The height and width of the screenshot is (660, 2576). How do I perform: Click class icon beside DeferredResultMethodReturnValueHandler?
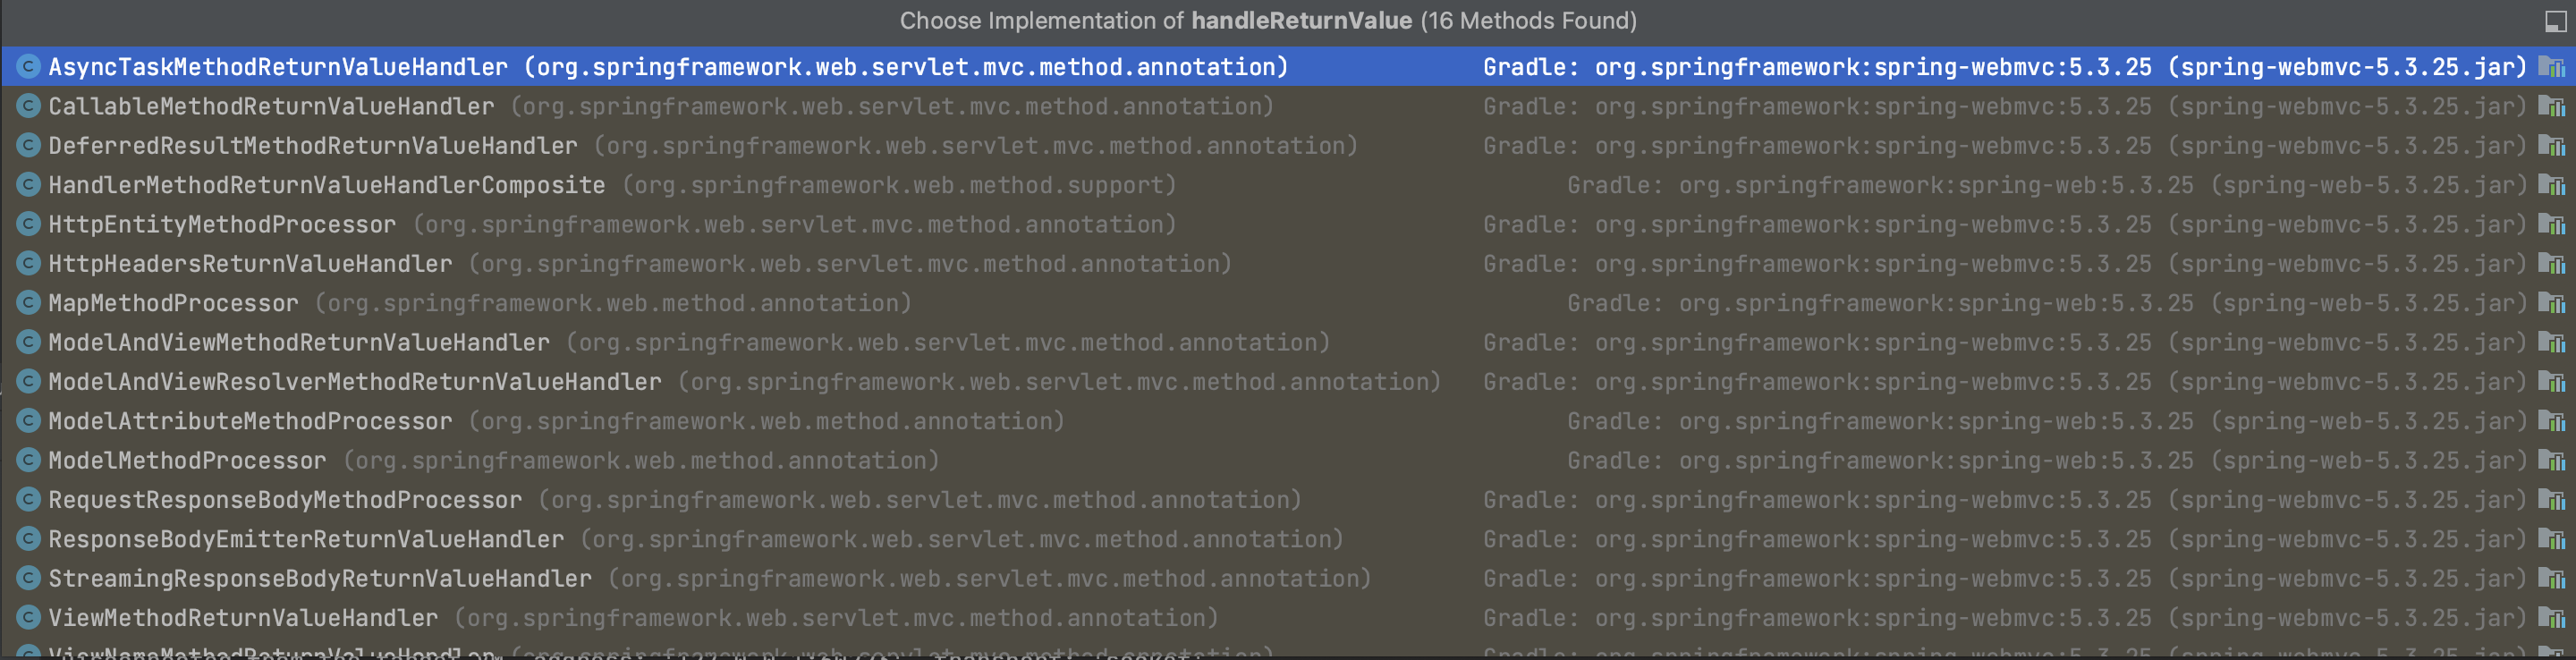(x=29, y=145)
